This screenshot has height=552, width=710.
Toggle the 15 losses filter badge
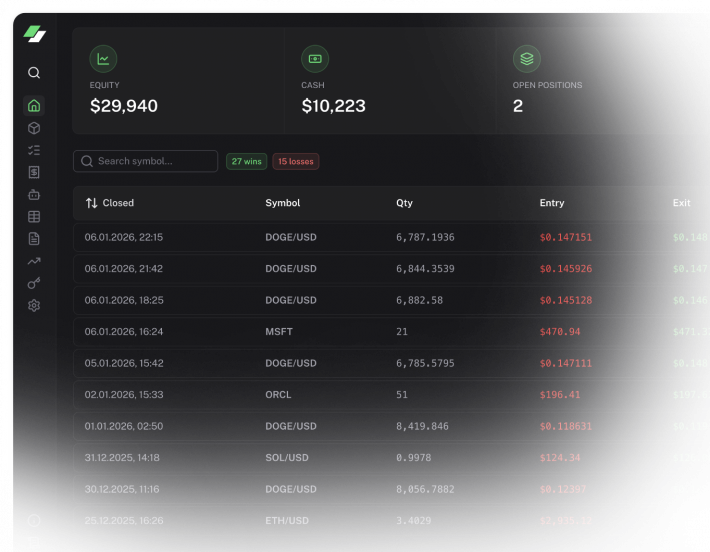[296, 161]
